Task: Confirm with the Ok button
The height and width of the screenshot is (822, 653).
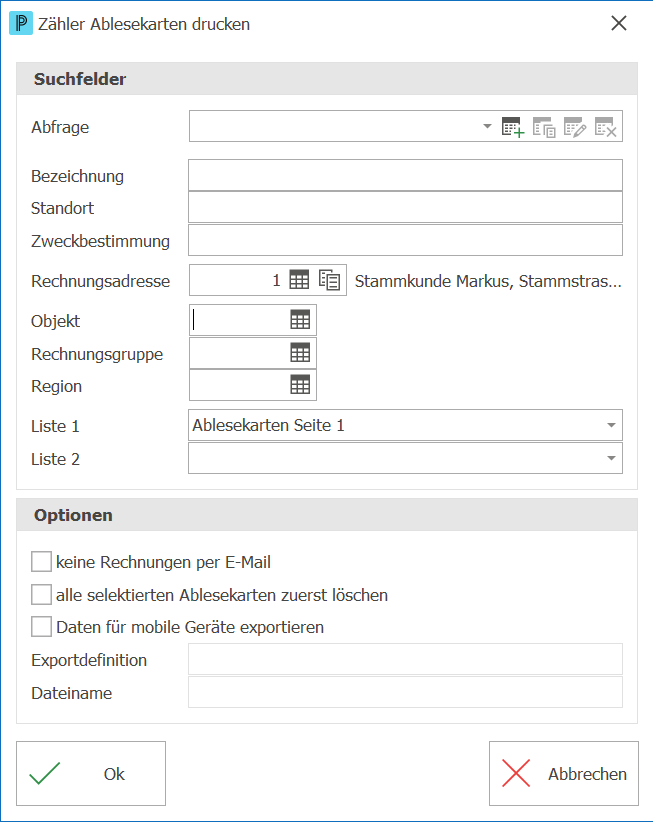Action: coord(91,773)
